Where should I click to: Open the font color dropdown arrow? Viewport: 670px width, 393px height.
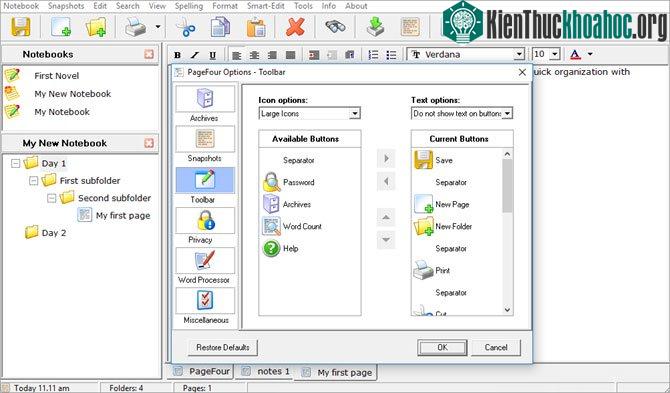[590, 54]
